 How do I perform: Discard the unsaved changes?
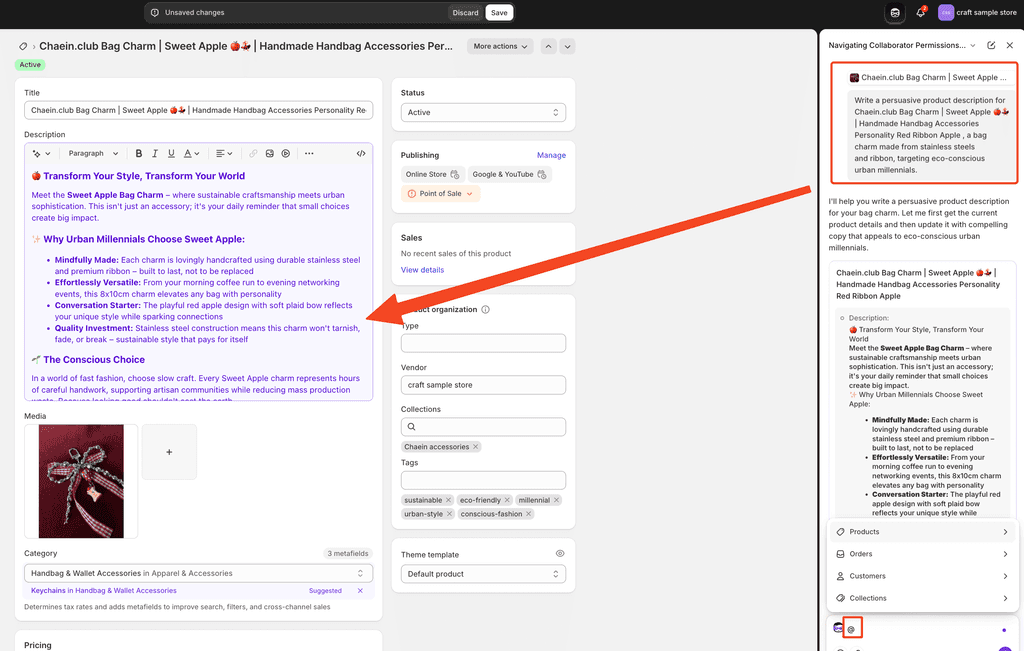[466, 12]
